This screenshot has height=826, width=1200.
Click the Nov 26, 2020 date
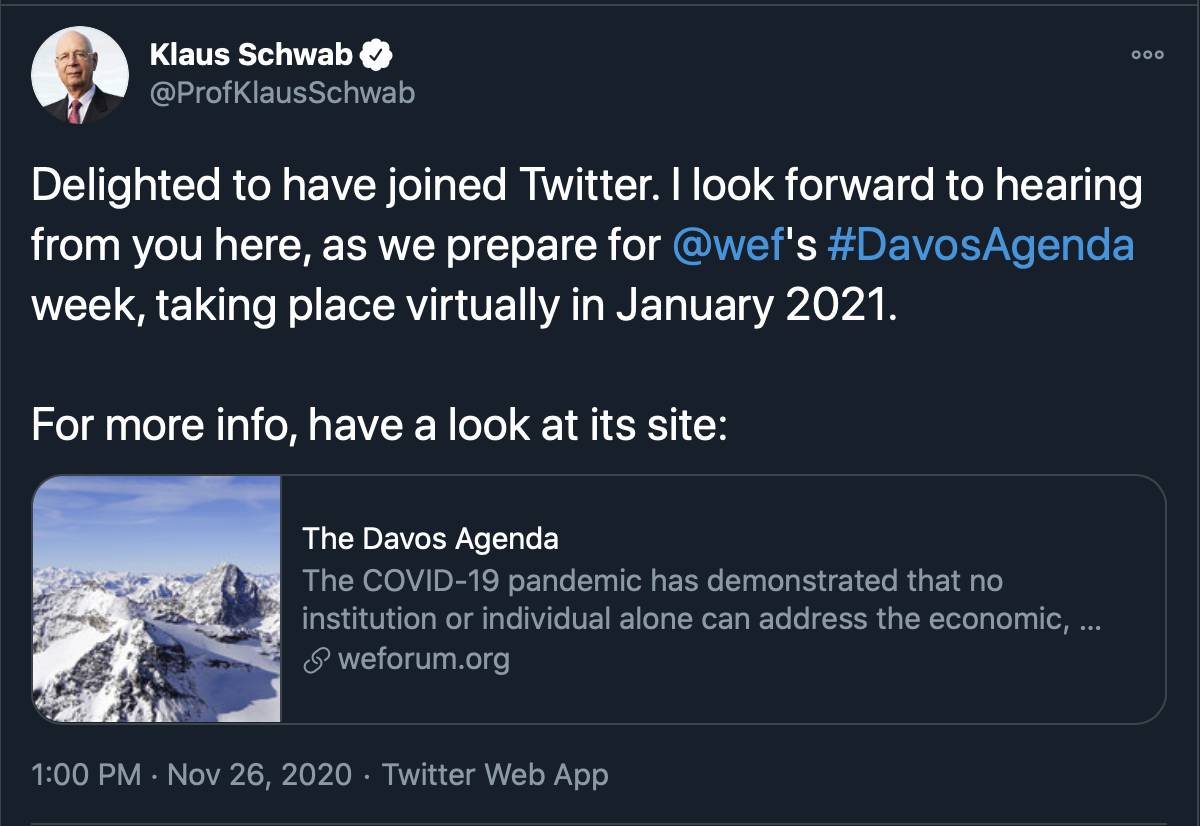[259, 774]
